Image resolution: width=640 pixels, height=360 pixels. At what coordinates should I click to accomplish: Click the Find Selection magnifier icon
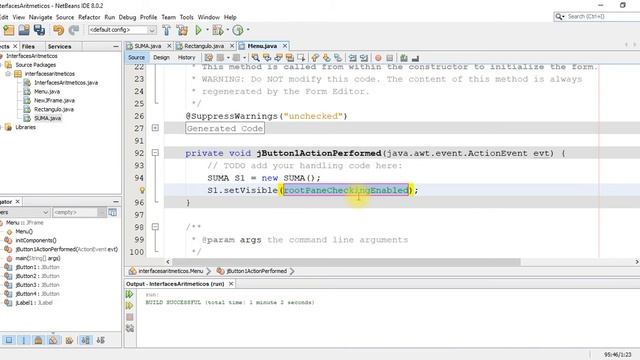(256, 58)
